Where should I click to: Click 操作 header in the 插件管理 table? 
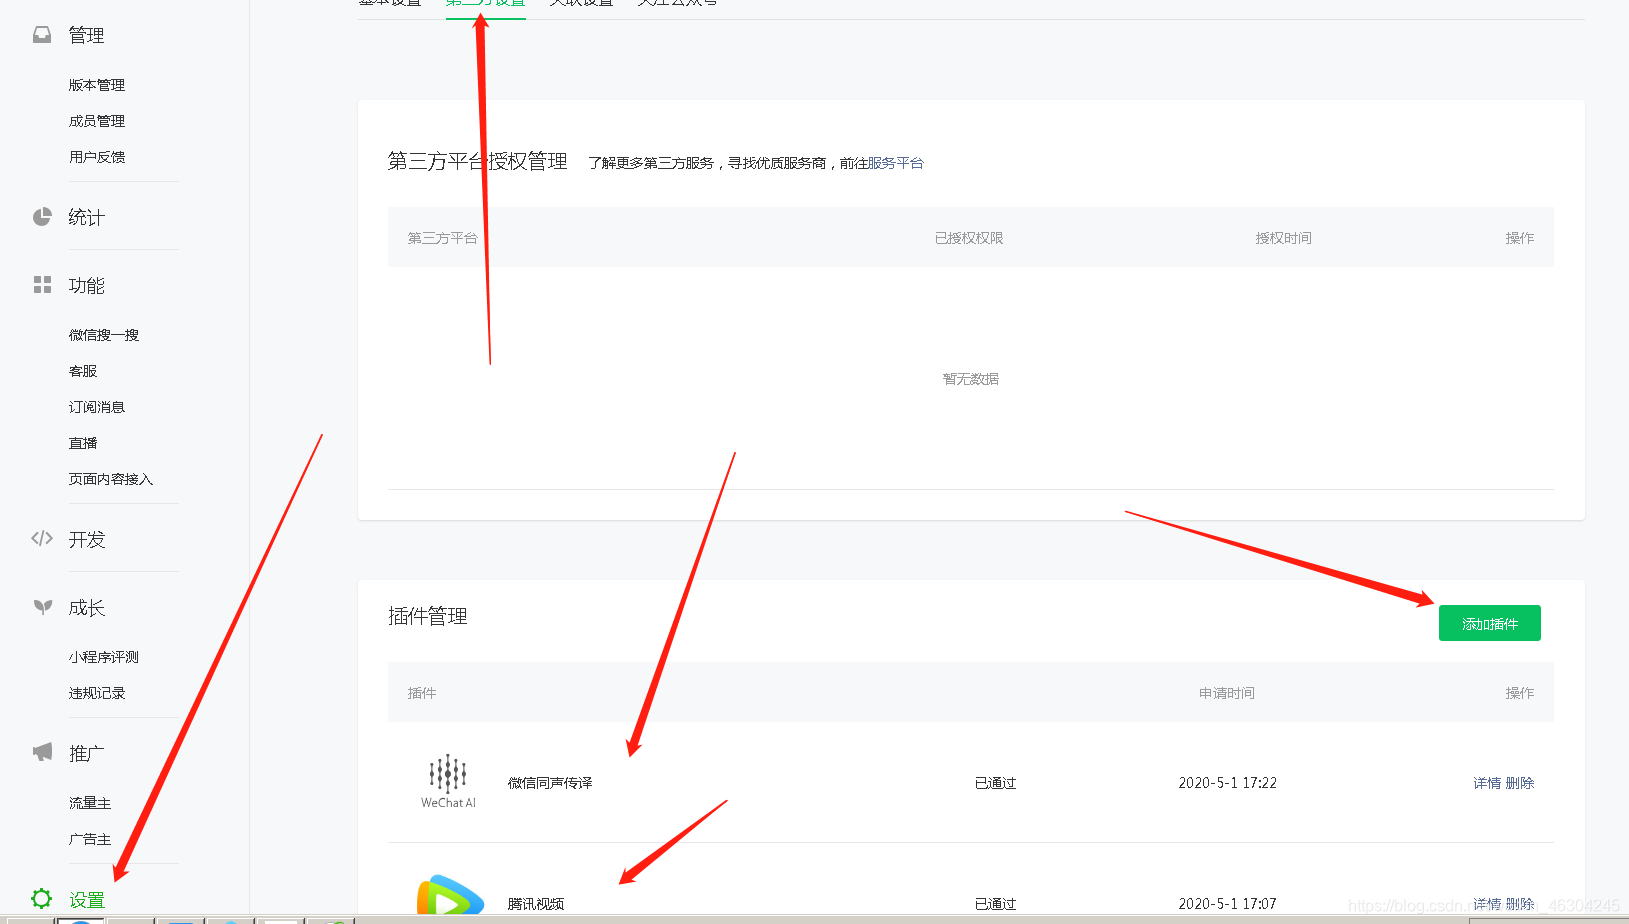click(x=1520, y=693)
